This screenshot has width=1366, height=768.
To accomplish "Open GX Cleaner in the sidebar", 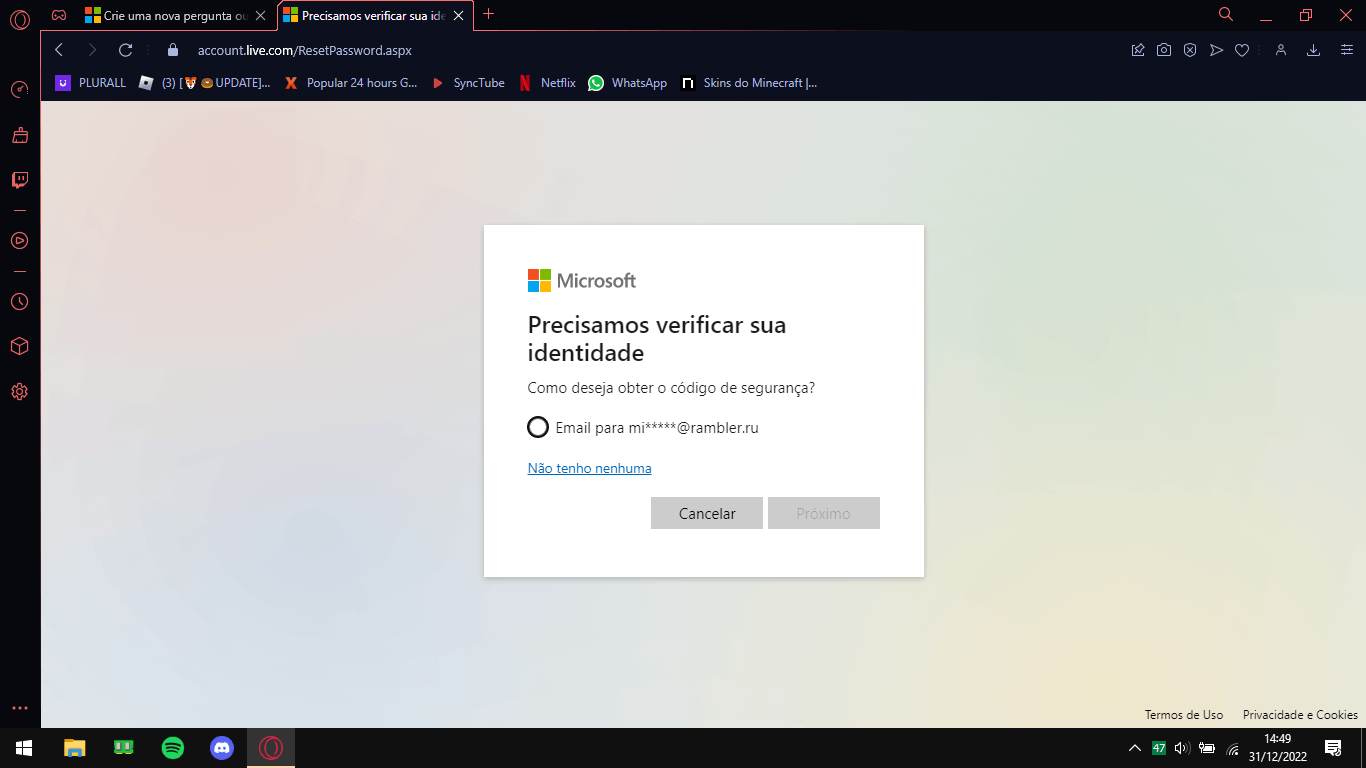I will (x=19, y=135).
